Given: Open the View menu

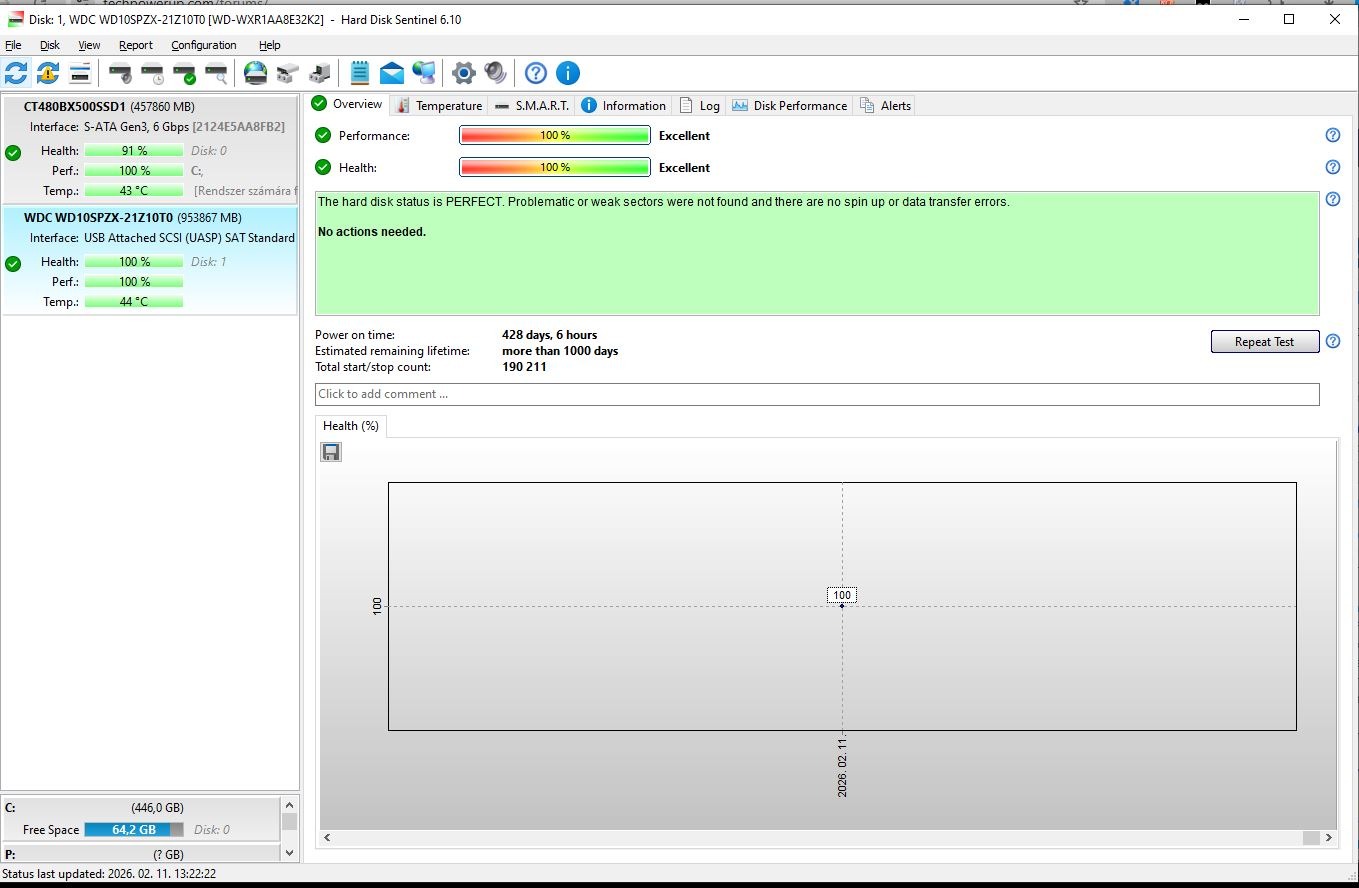Looking at the screenshot, I should pos(89,45).
